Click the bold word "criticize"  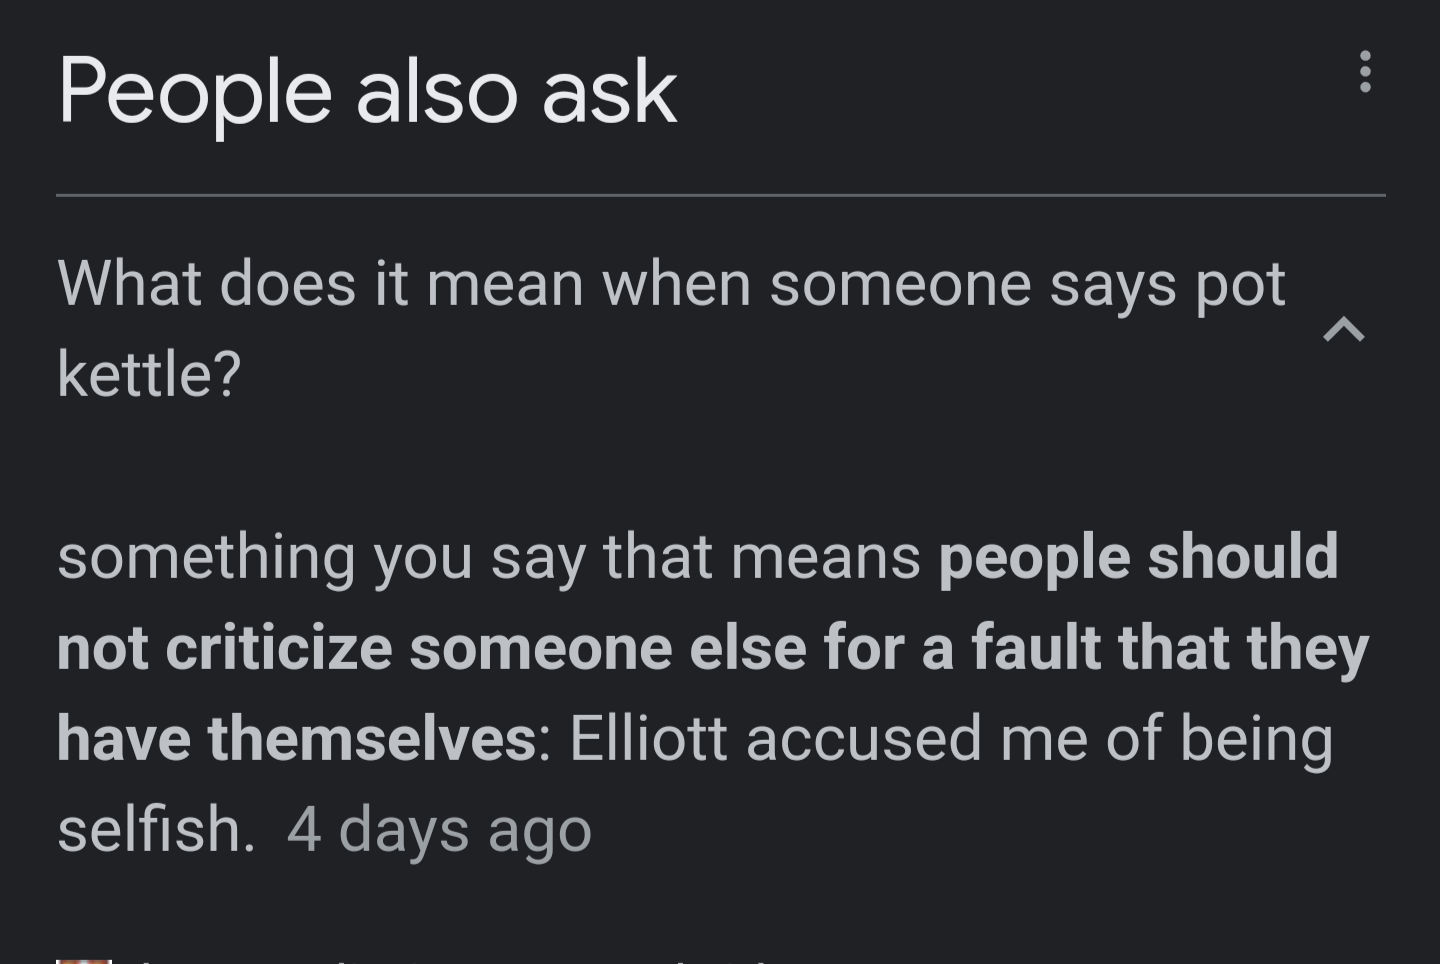pyautogui.click(x=278, y=648)
